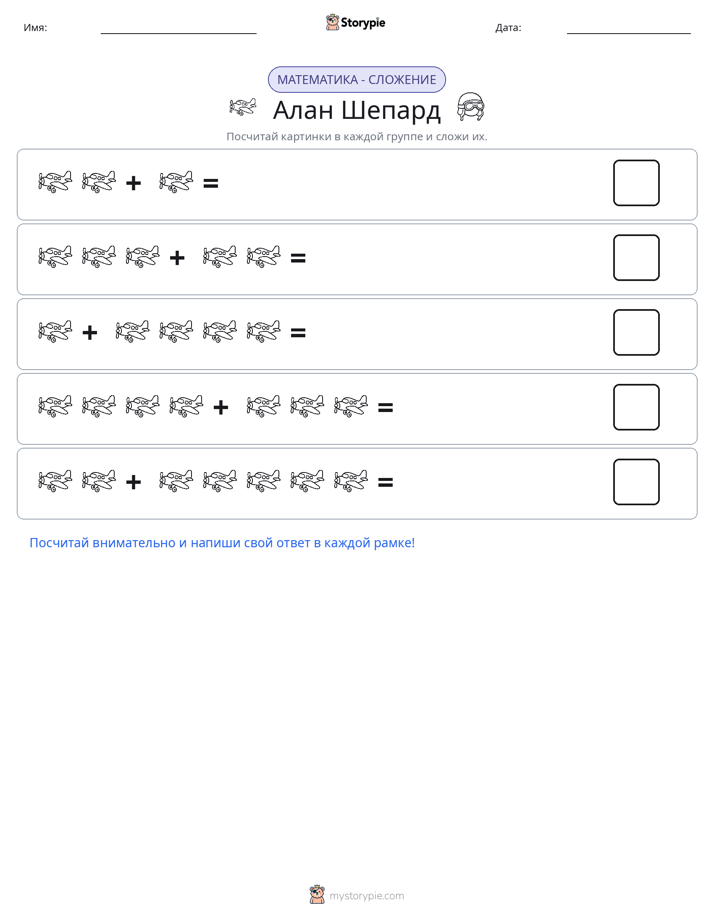
Task: Click the plus sign in fourth row
Action: tap(221, 407)
